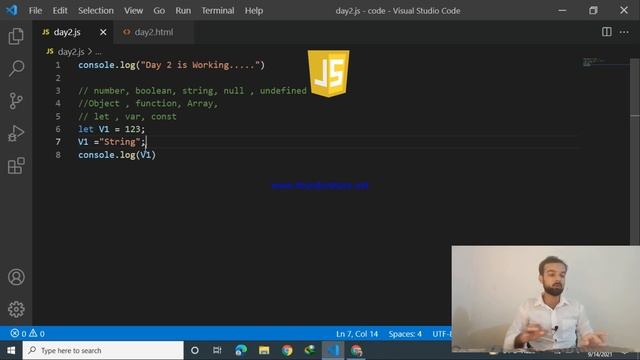This screenshot has height=360, width=640.
Task: Open the Accounts menu icon
Action: click(x=16, y=277)
